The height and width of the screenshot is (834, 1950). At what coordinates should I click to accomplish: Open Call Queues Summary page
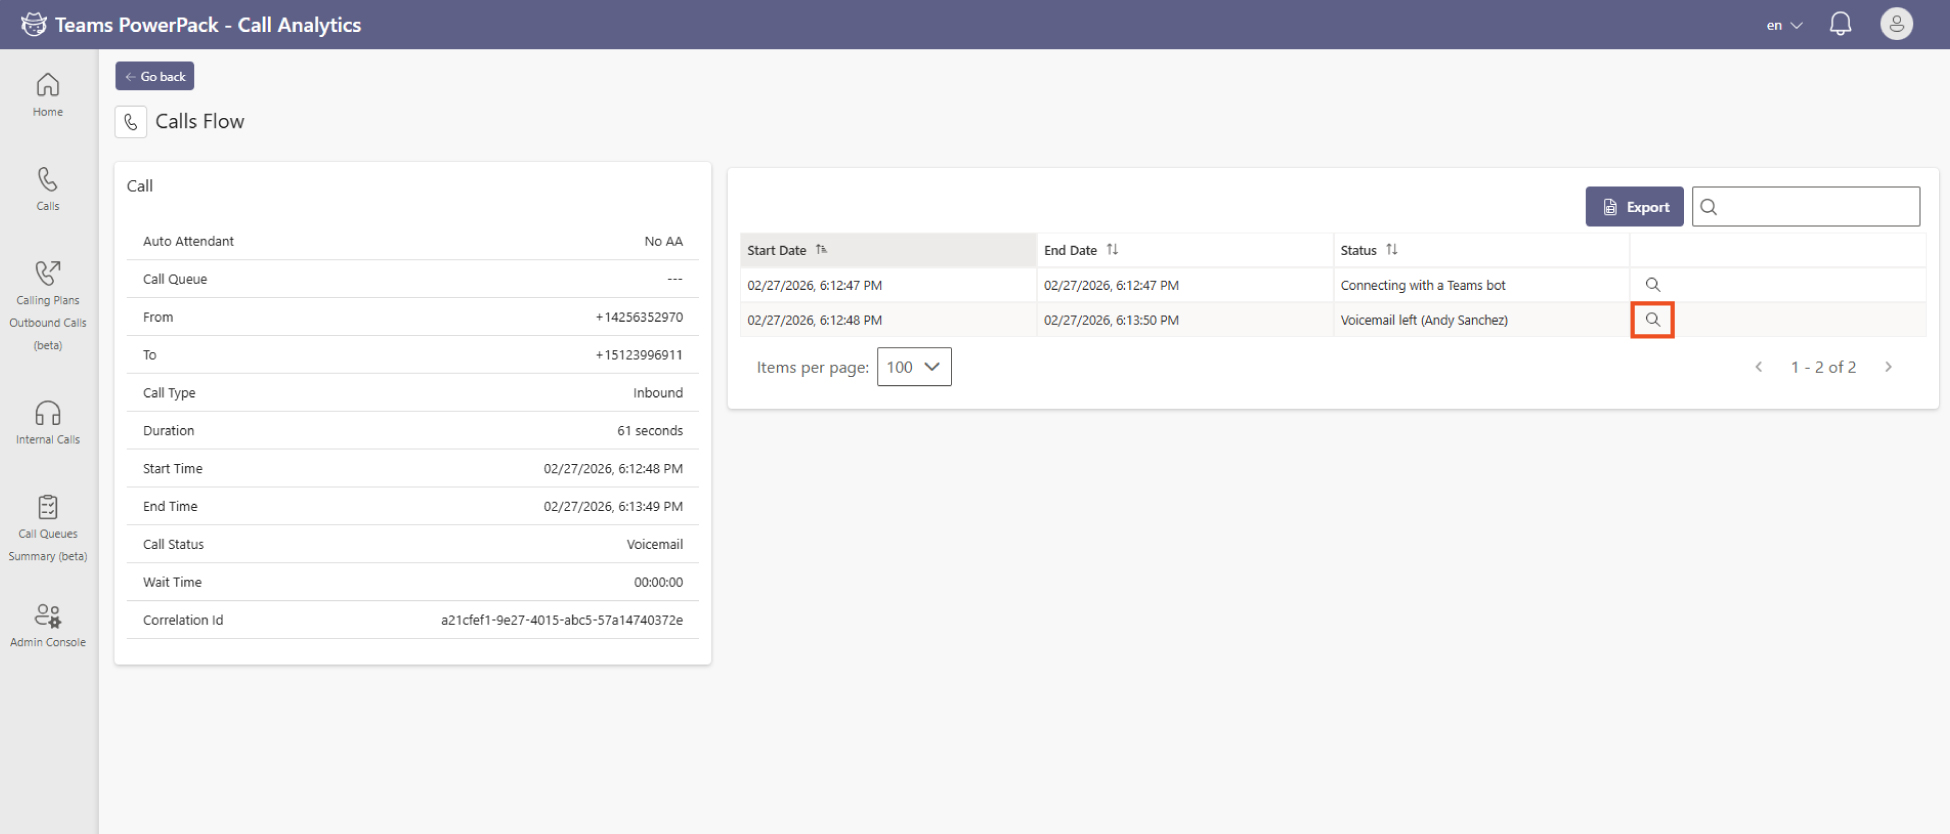pos(48,529)
